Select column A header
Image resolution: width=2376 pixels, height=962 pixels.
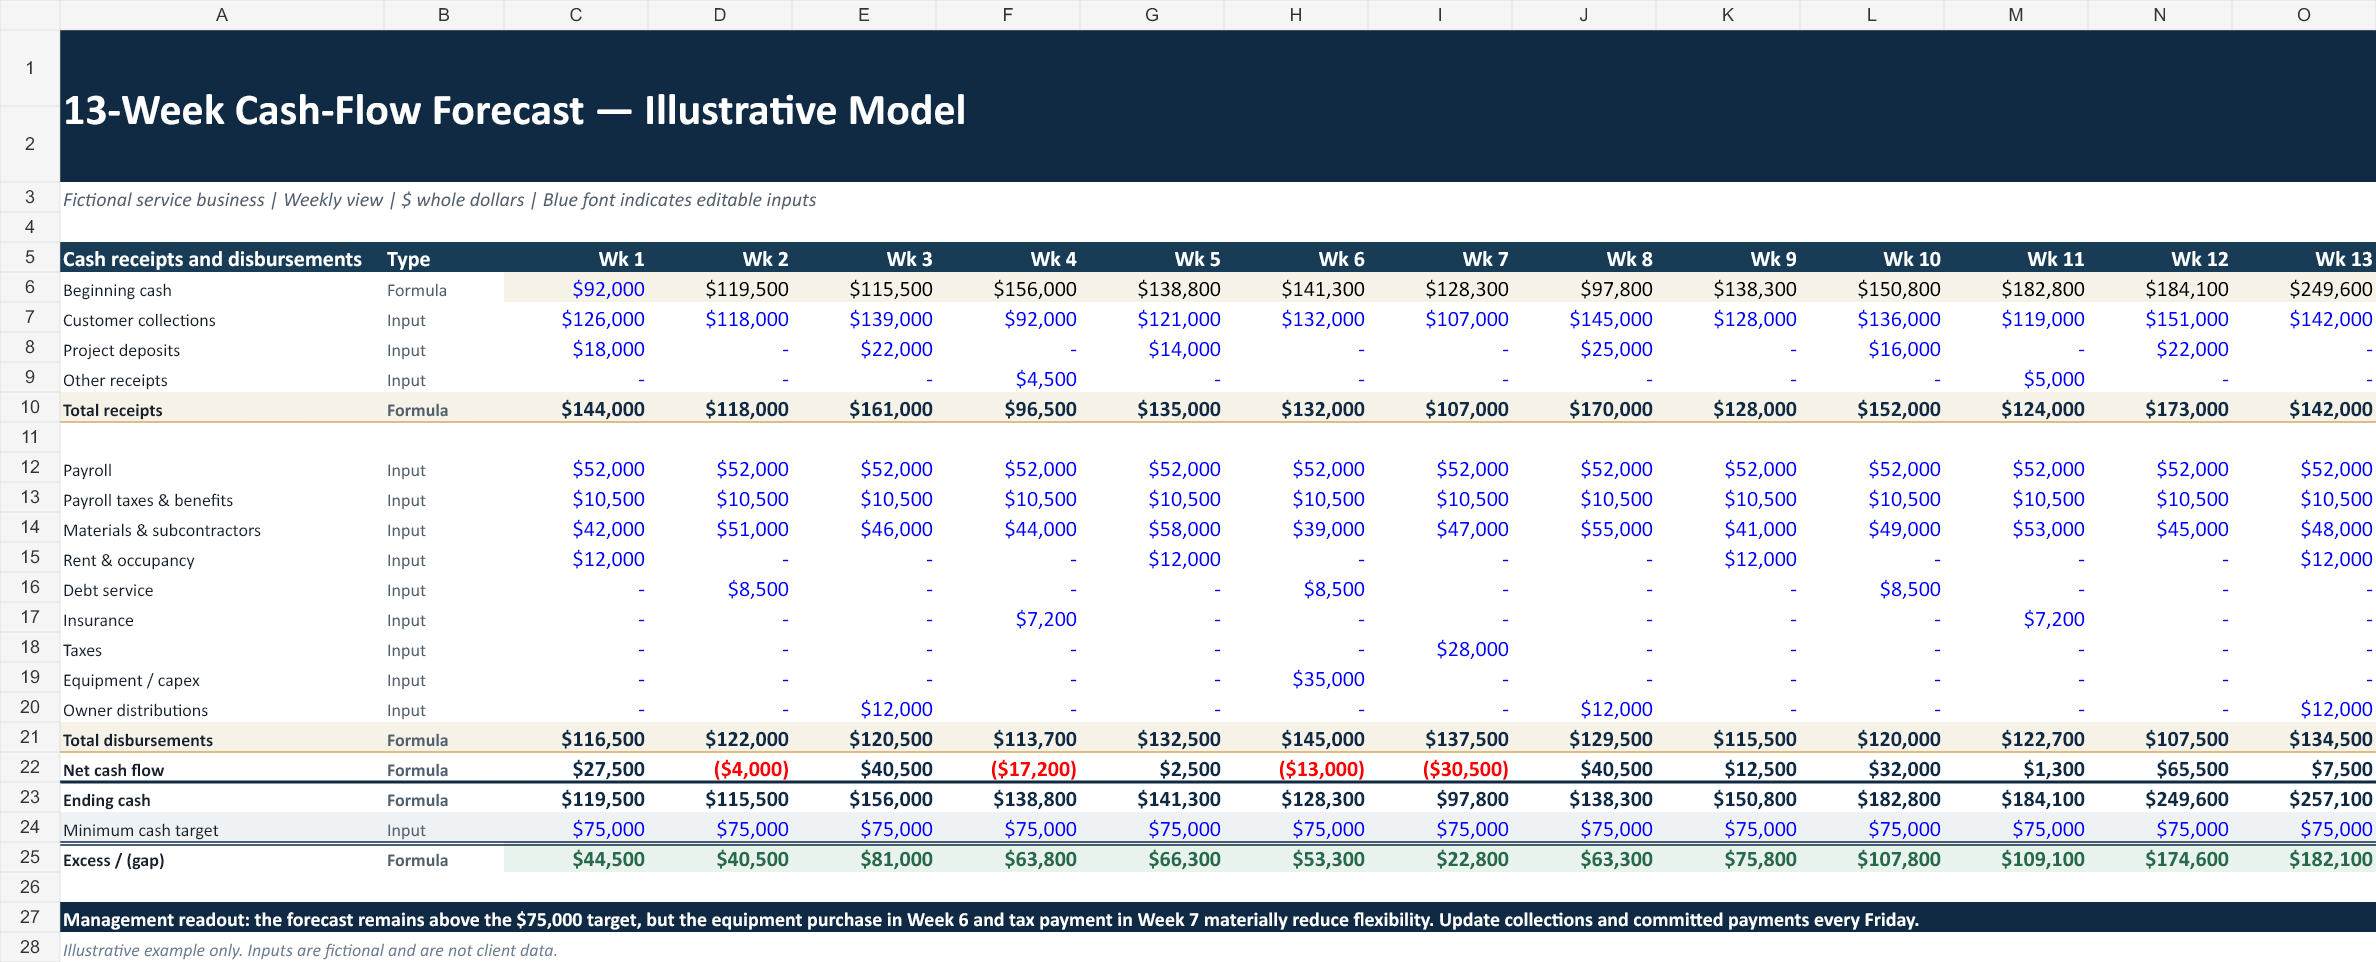222,15
